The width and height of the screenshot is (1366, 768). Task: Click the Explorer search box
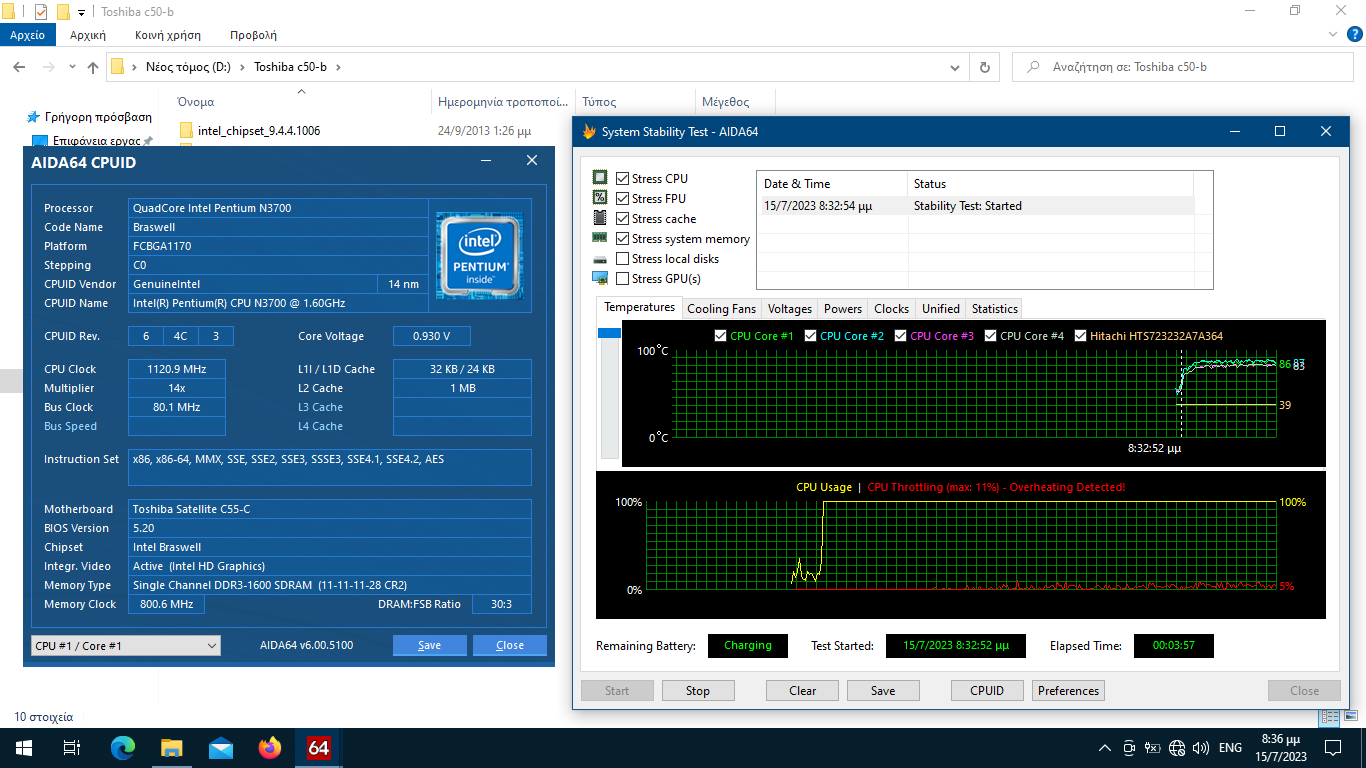tap(1185, 67)
